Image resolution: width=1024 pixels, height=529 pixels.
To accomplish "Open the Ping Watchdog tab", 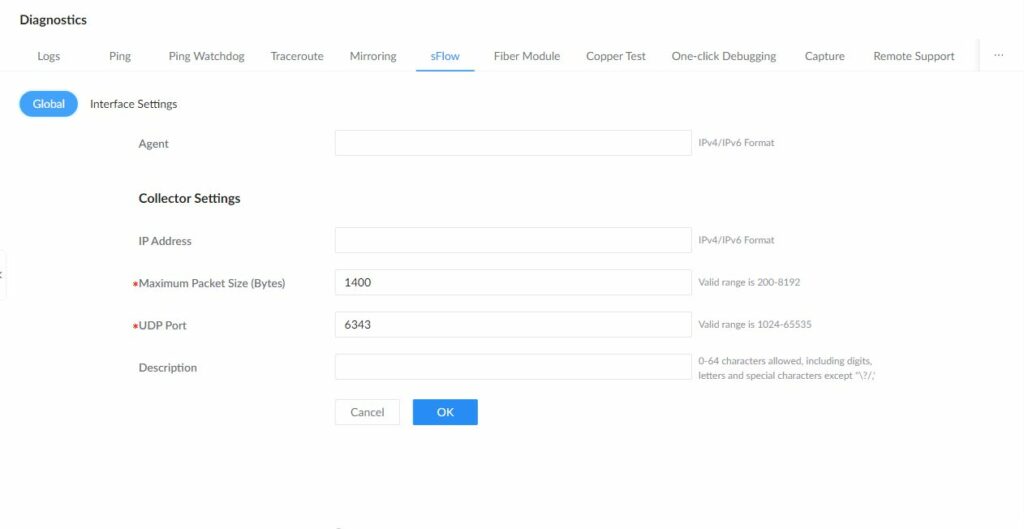I will point(206,56).
